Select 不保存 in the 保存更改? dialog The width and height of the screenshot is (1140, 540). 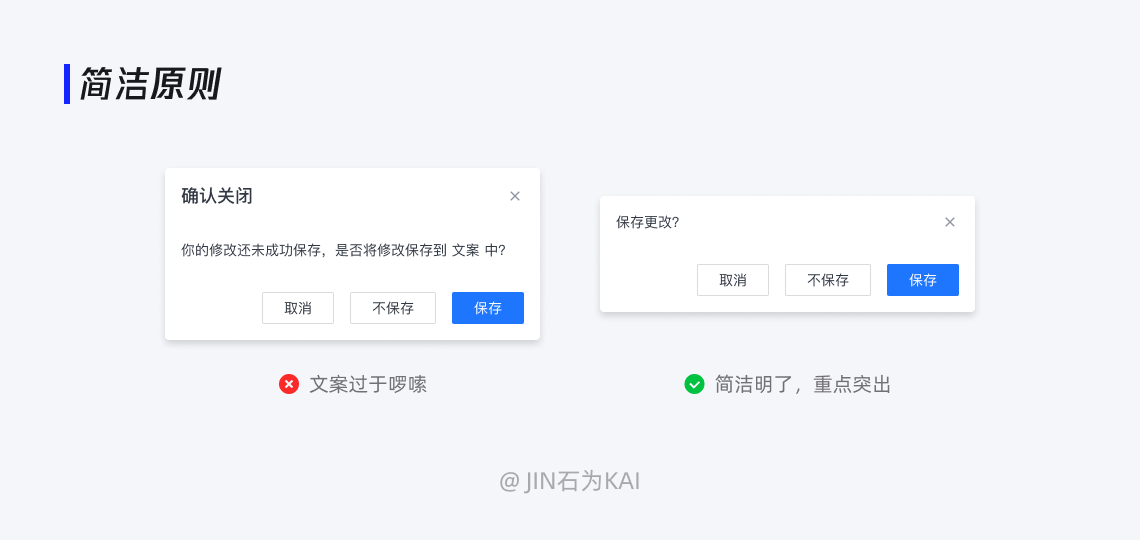point(828,280)
